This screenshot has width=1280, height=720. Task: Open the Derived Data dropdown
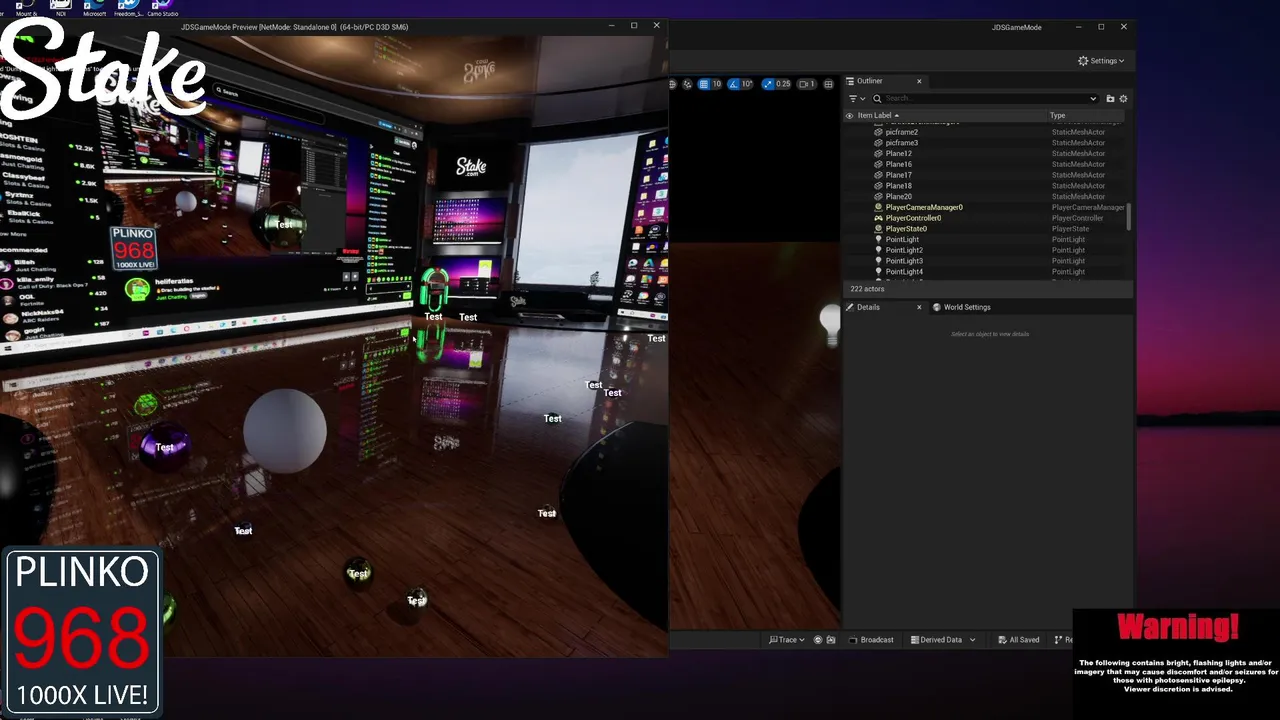(x=942, y=640)
